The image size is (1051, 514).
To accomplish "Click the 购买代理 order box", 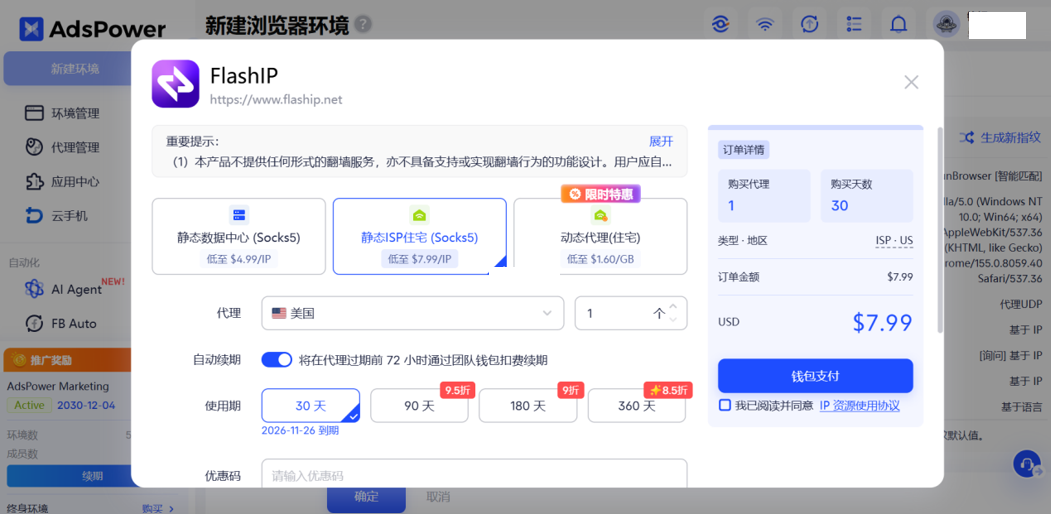I will (764, 196).
